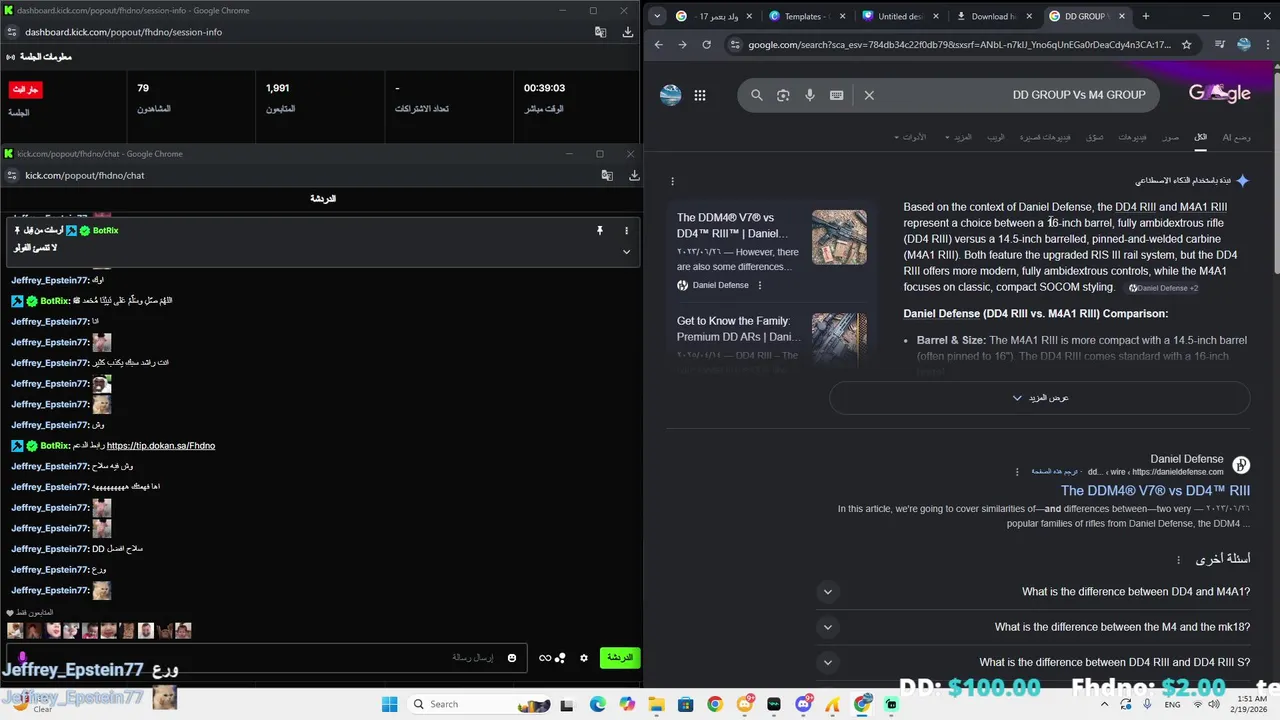Screen dimensions: 1280x720
Task: Switch to the Untitled design browser tab
Action: pos(900,16)
